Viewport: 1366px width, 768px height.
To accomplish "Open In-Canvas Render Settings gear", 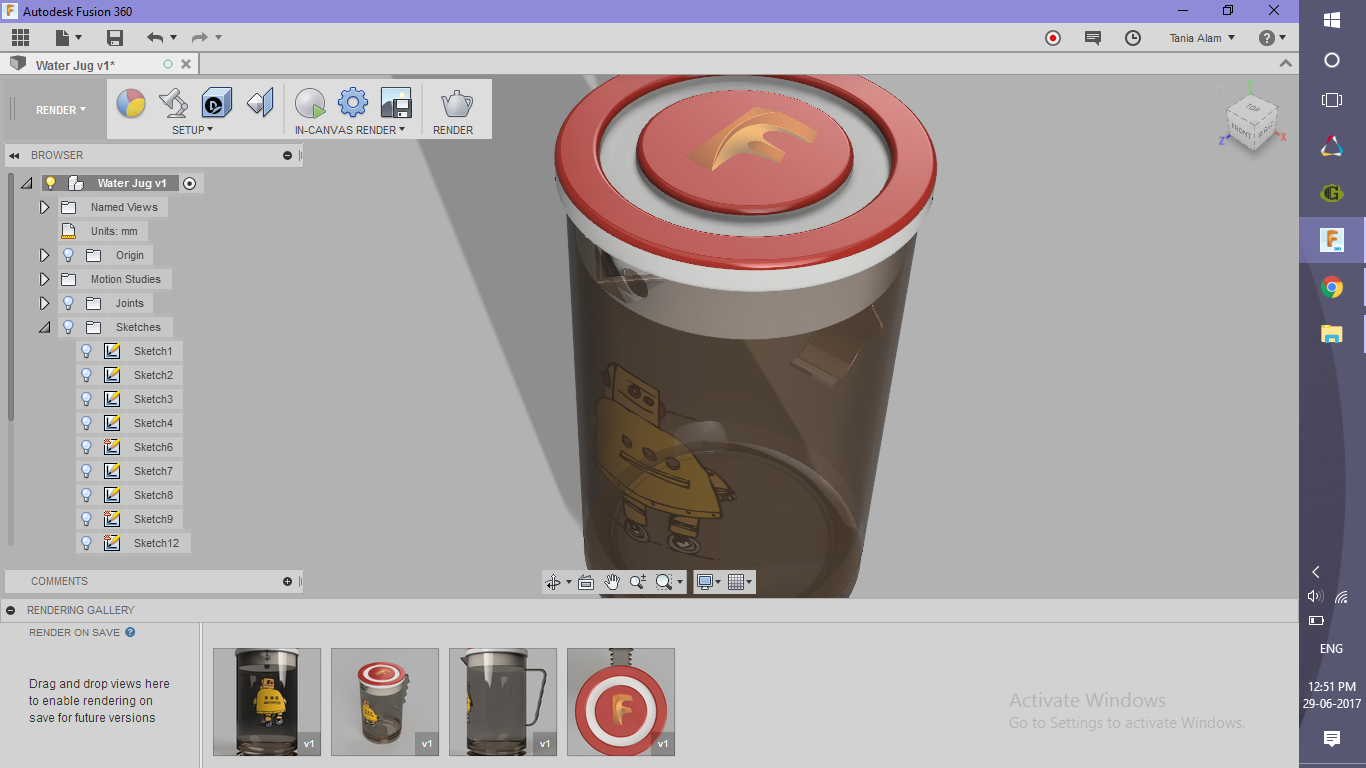I will (x=353, y=102).
